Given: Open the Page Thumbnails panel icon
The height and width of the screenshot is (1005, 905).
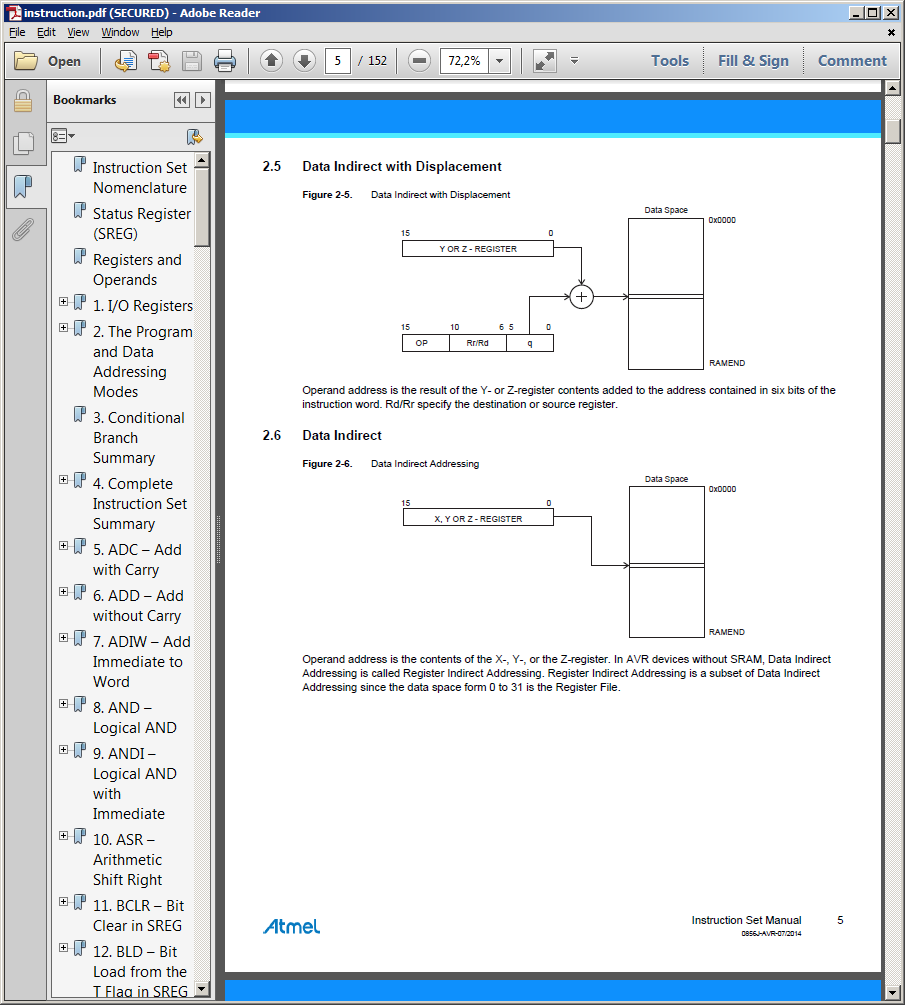Looking at the screenshot, I should (23, 143).
